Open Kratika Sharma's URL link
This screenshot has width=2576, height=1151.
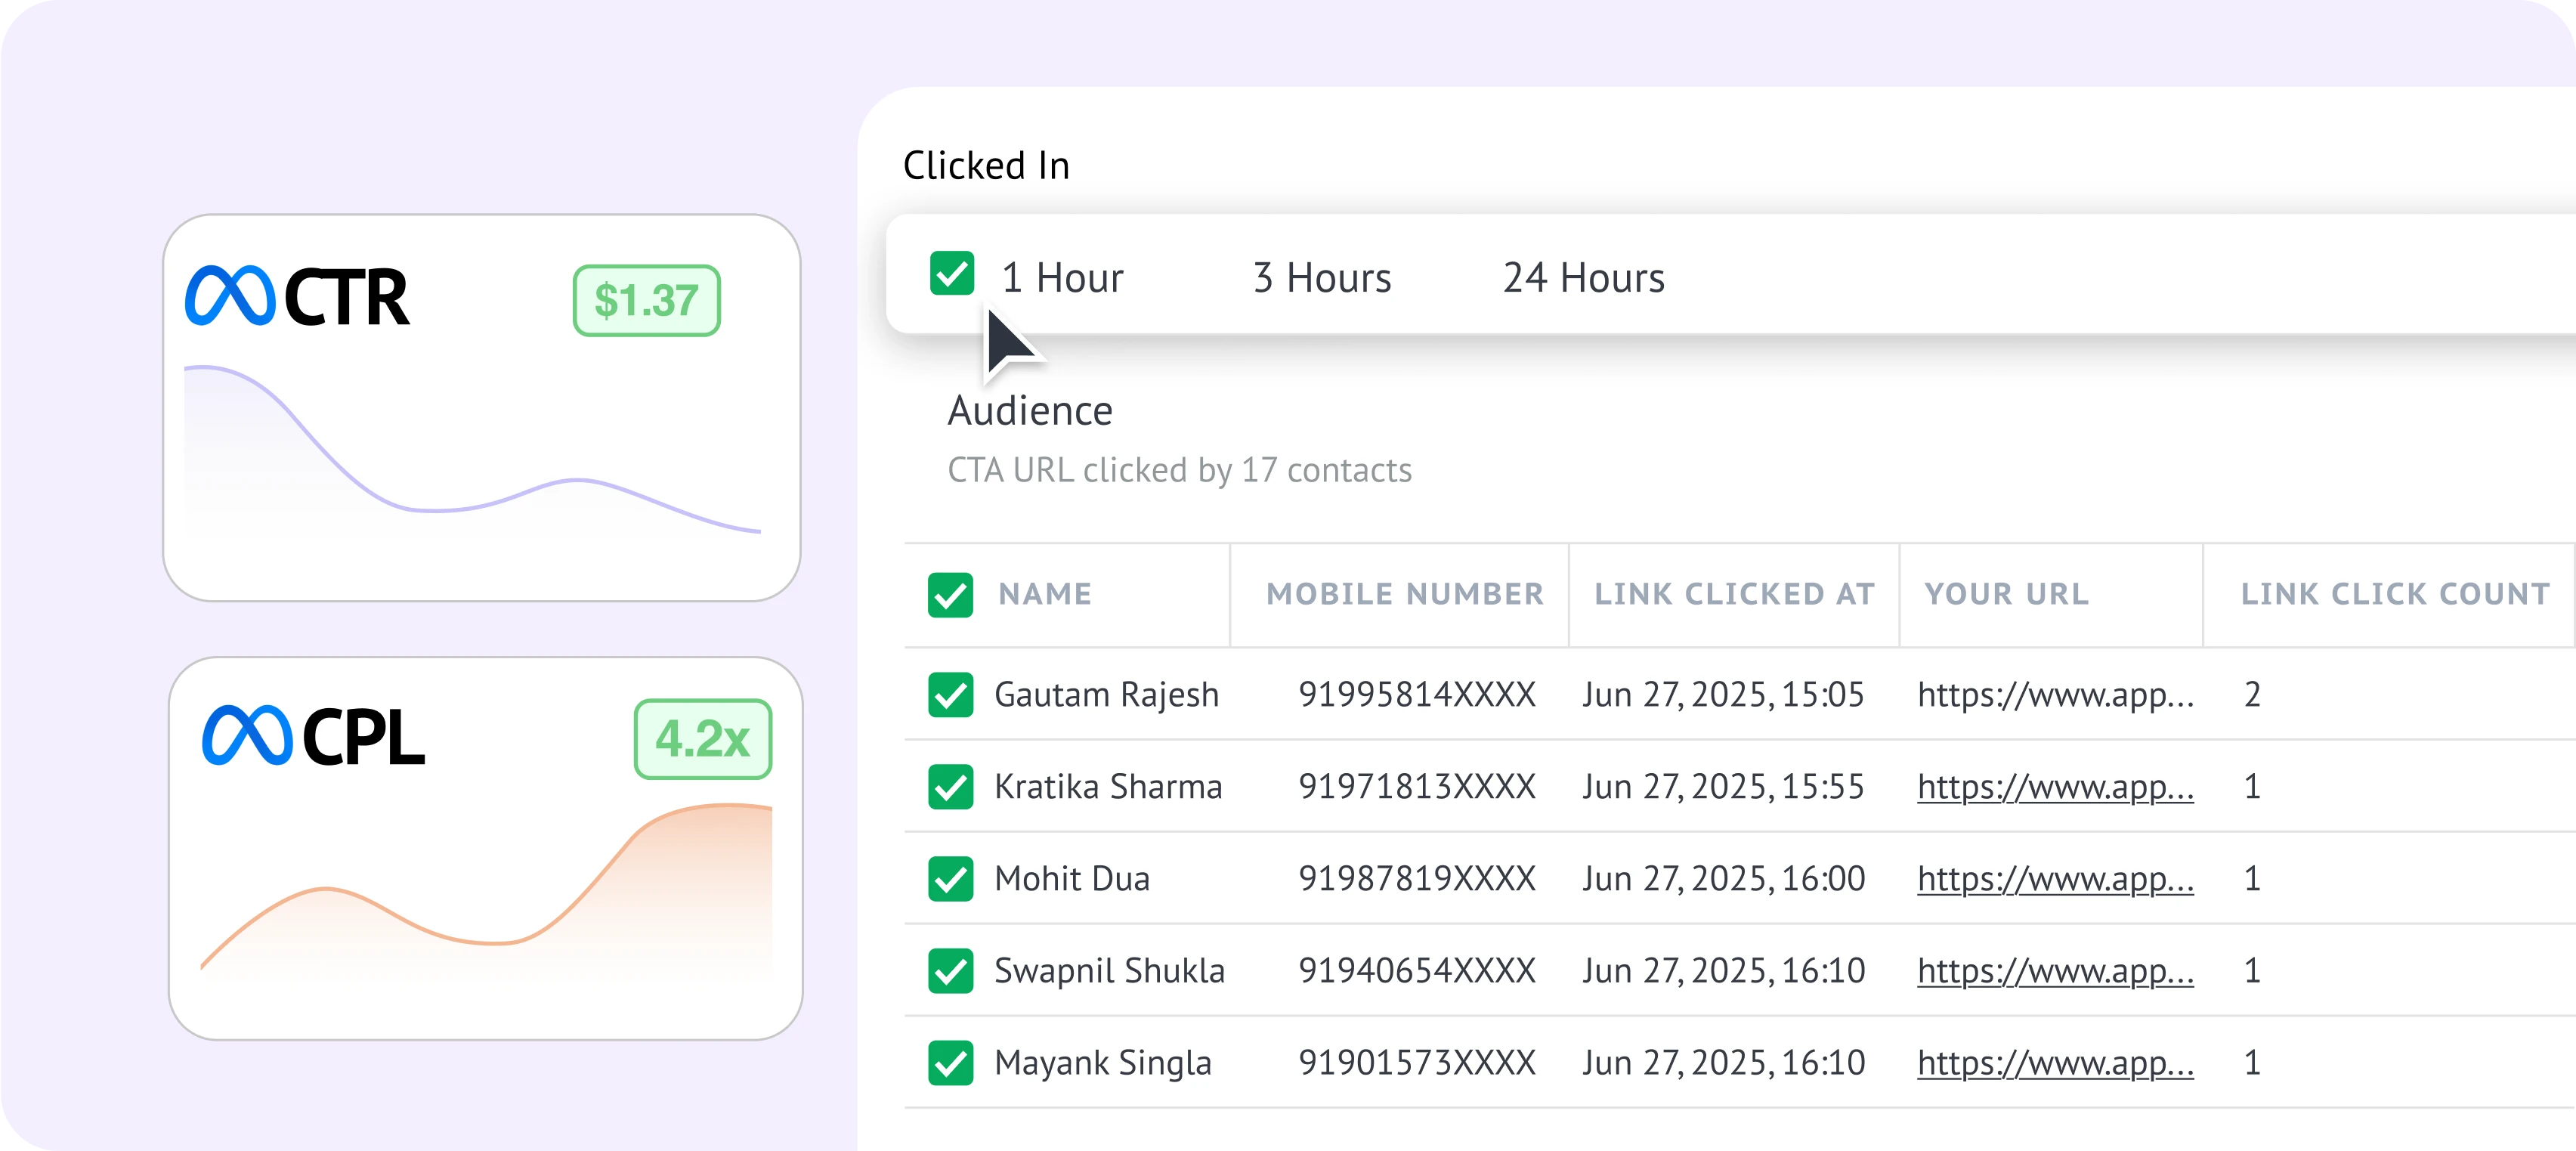tap(2055, 787)
